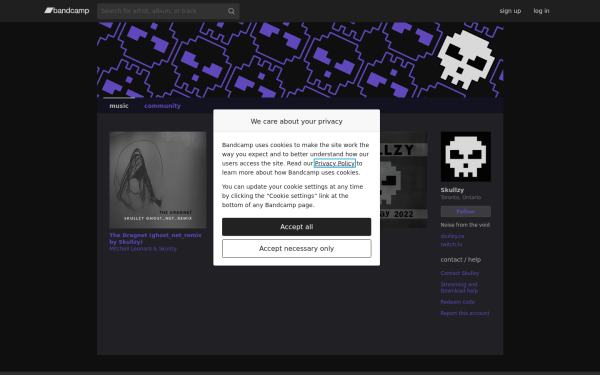Click the Mitchell Leonard & Skullzy artist text
This screenshot has width=600, height=375.
pyautogui.click(x=143, y=249)
